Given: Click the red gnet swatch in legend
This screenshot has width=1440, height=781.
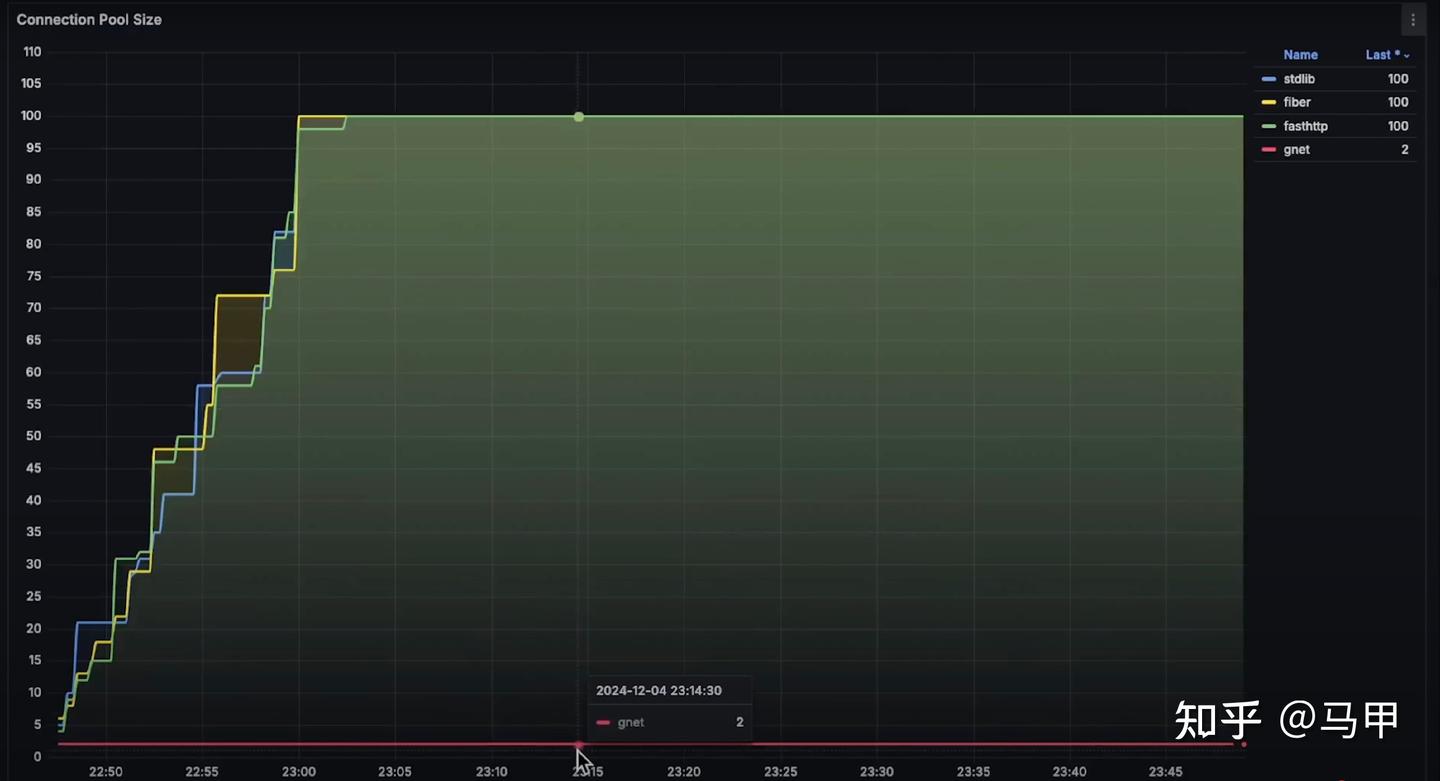Looking at the screenshot, I should click(1268, 149).
